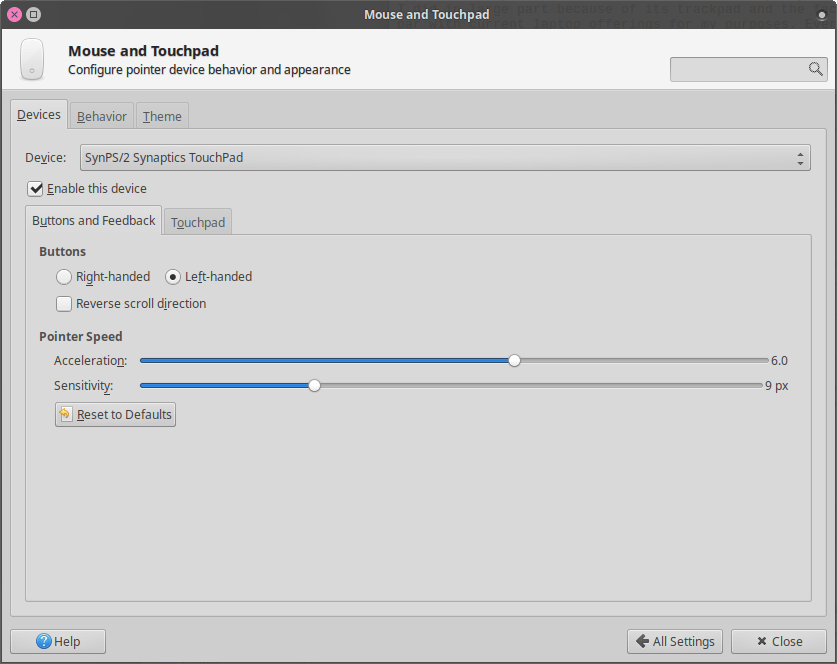This screenshot has width=837, height=664.
Task: Click the pink window close button
Action: pos(14,14)
